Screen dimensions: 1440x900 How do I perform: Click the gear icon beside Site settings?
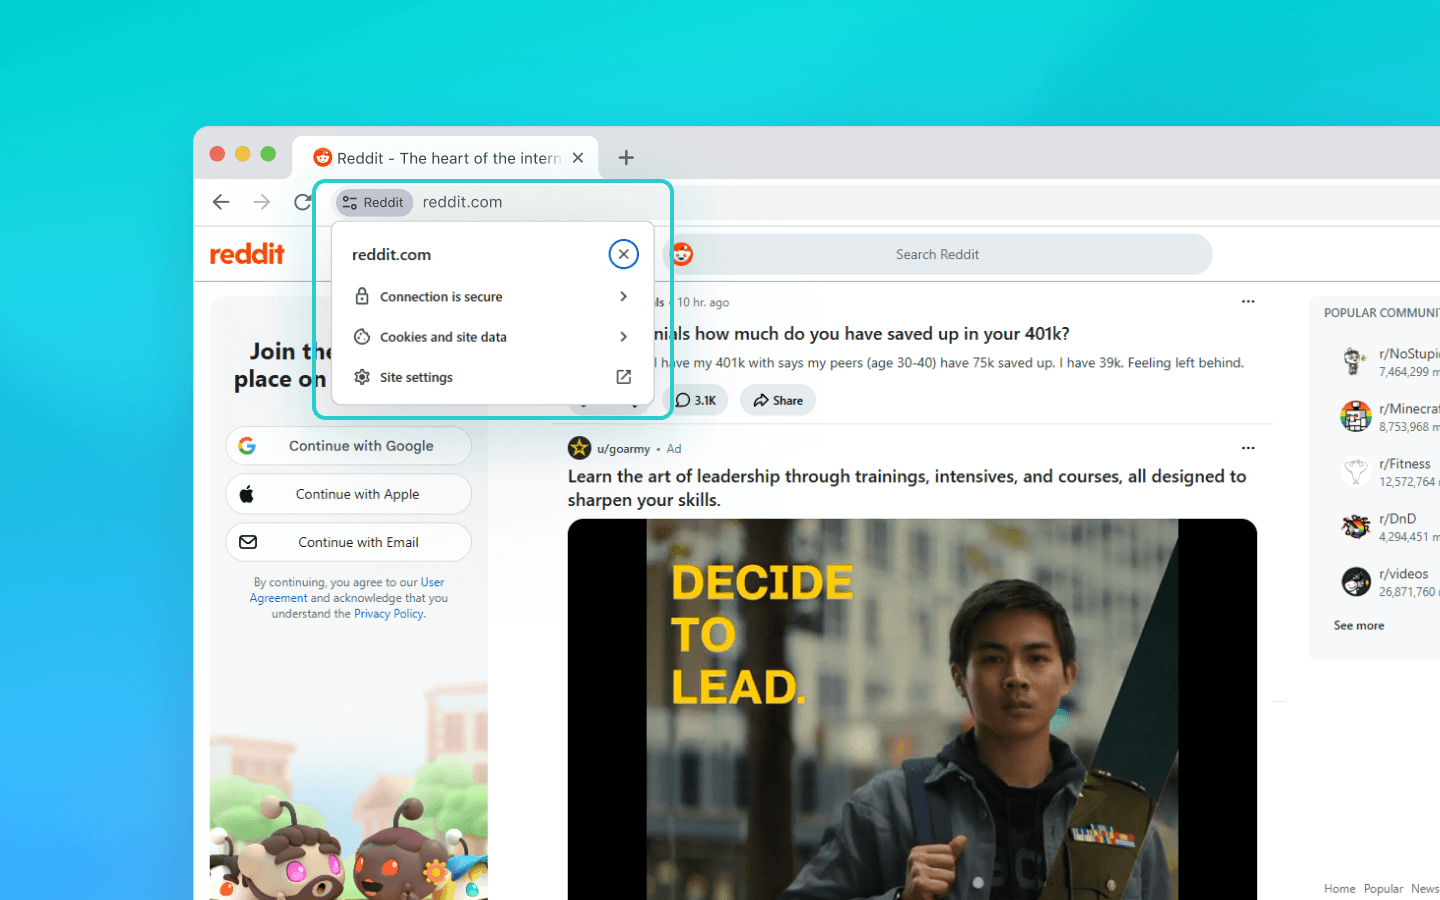362,377
